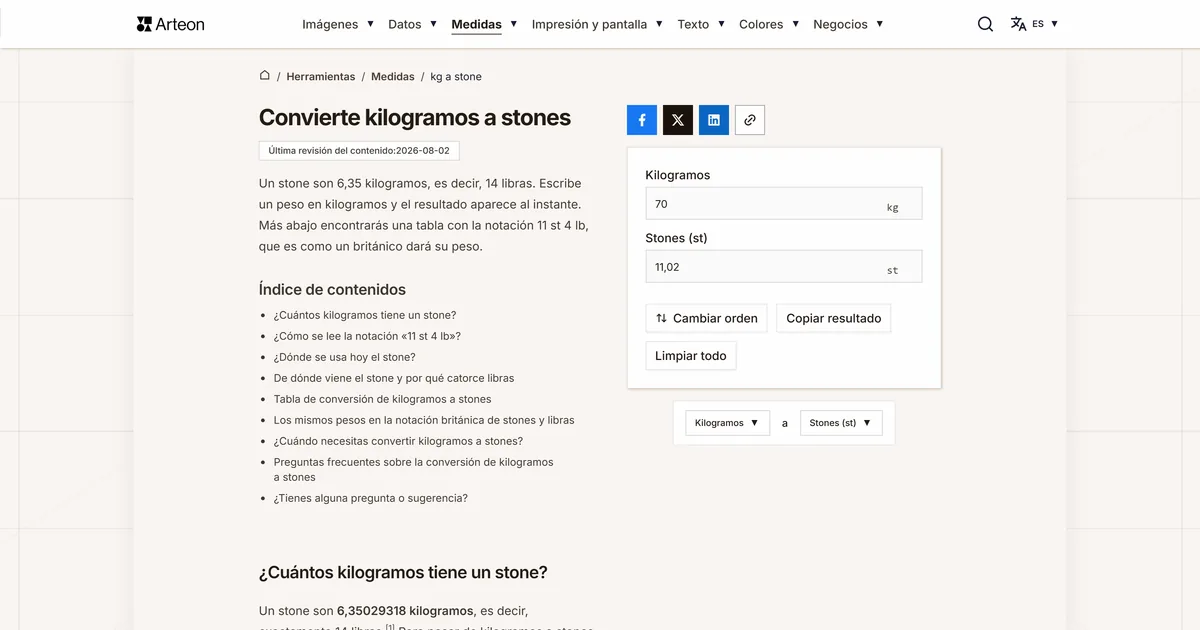Go to Preguntas frecuentes sobre la conversión

414,469
